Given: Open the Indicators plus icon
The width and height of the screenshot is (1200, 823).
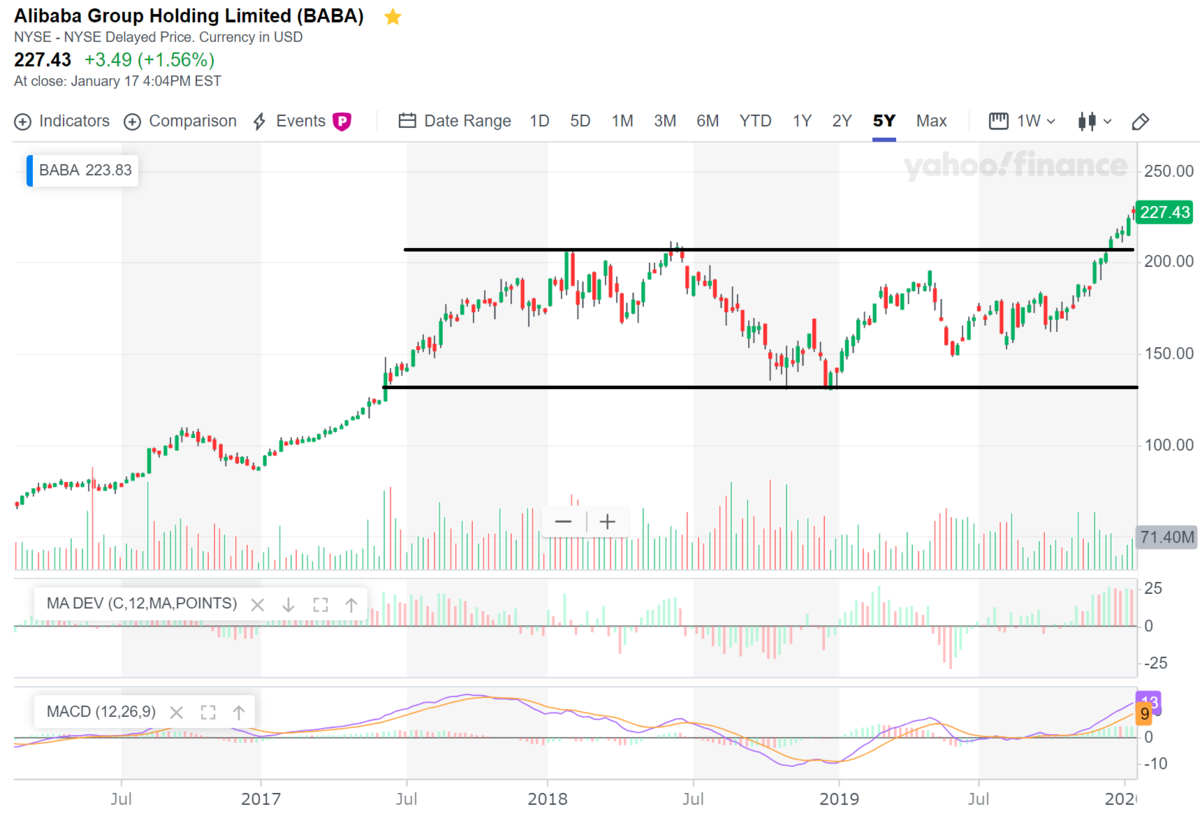Looking at the screenshot, I should (x=23, y=121).
